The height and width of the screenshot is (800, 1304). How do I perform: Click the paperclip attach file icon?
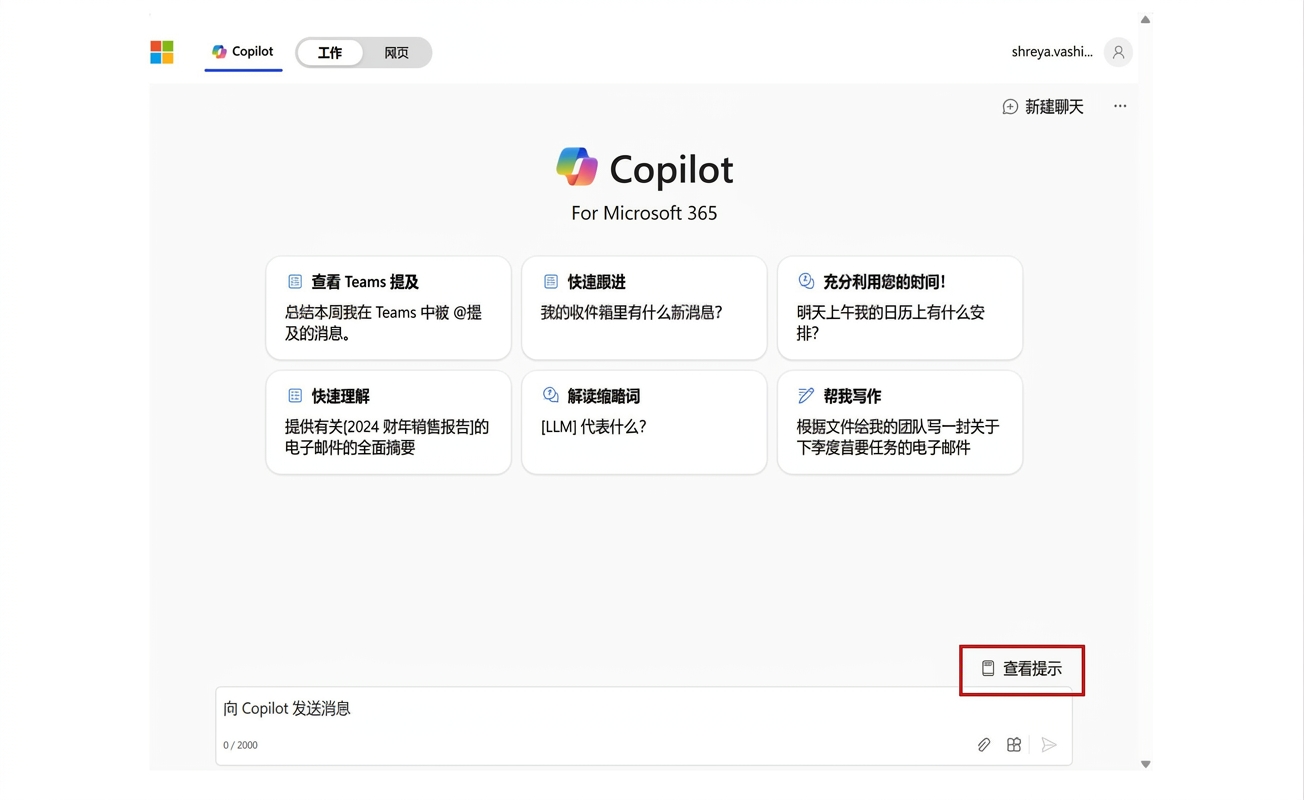coord(984,745)
